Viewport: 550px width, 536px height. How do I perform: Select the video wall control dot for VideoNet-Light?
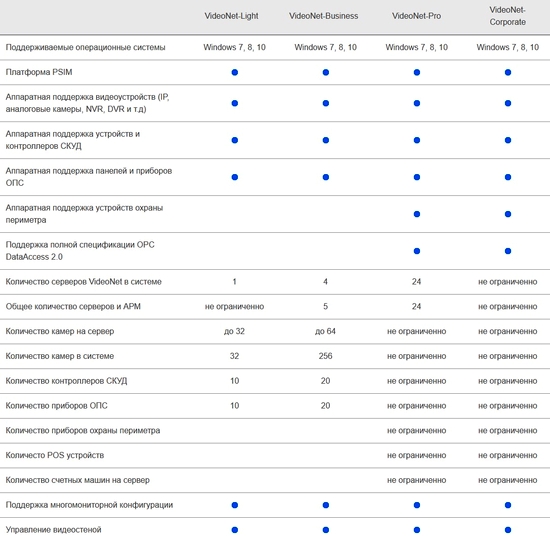click(x=235, y=530)
